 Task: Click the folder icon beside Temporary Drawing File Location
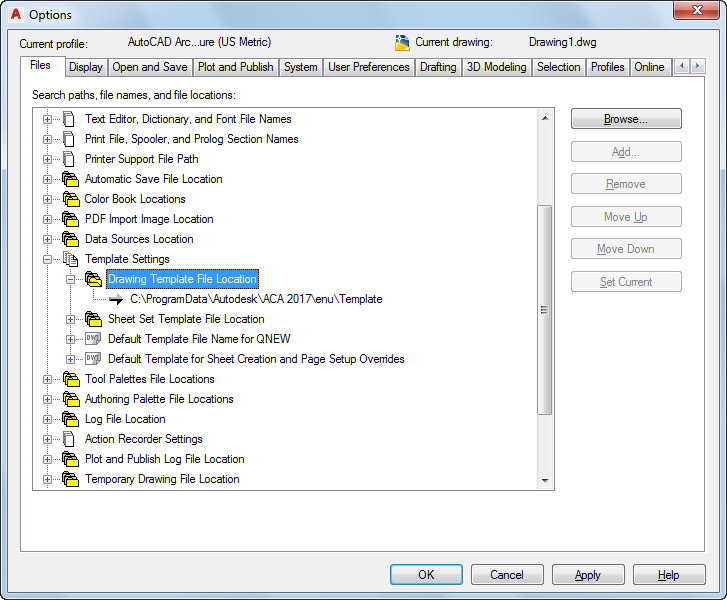click(x=70, y=479)
